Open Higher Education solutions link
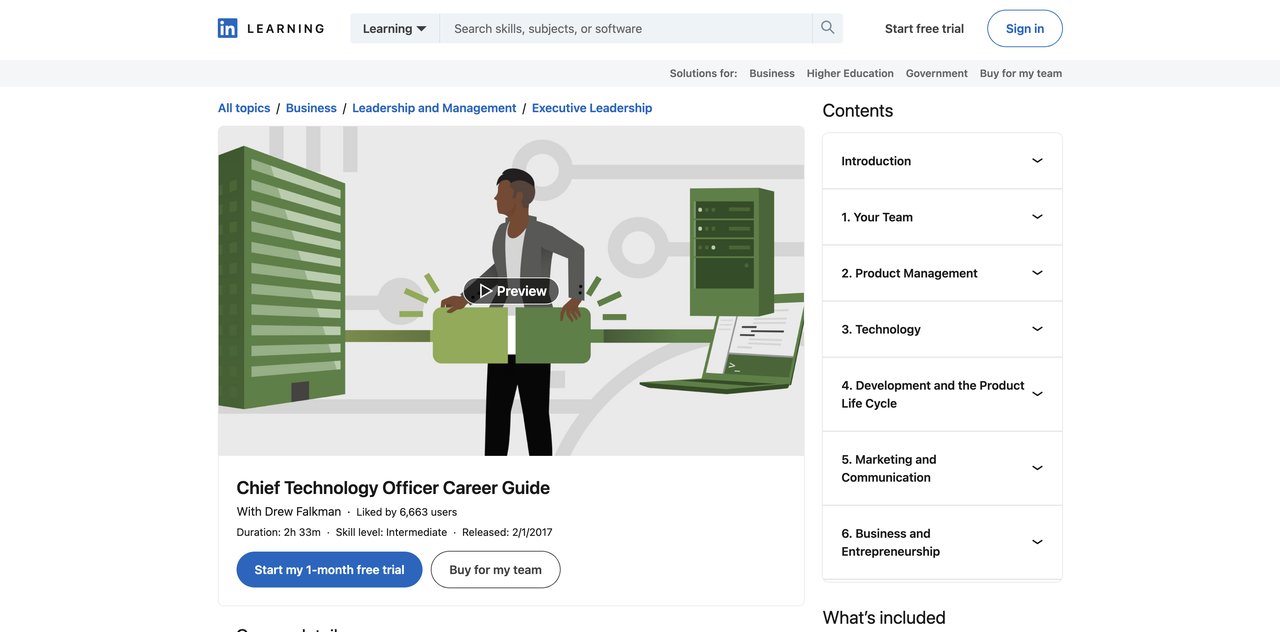Screen dimensions: 1280x632 point(850,73)
